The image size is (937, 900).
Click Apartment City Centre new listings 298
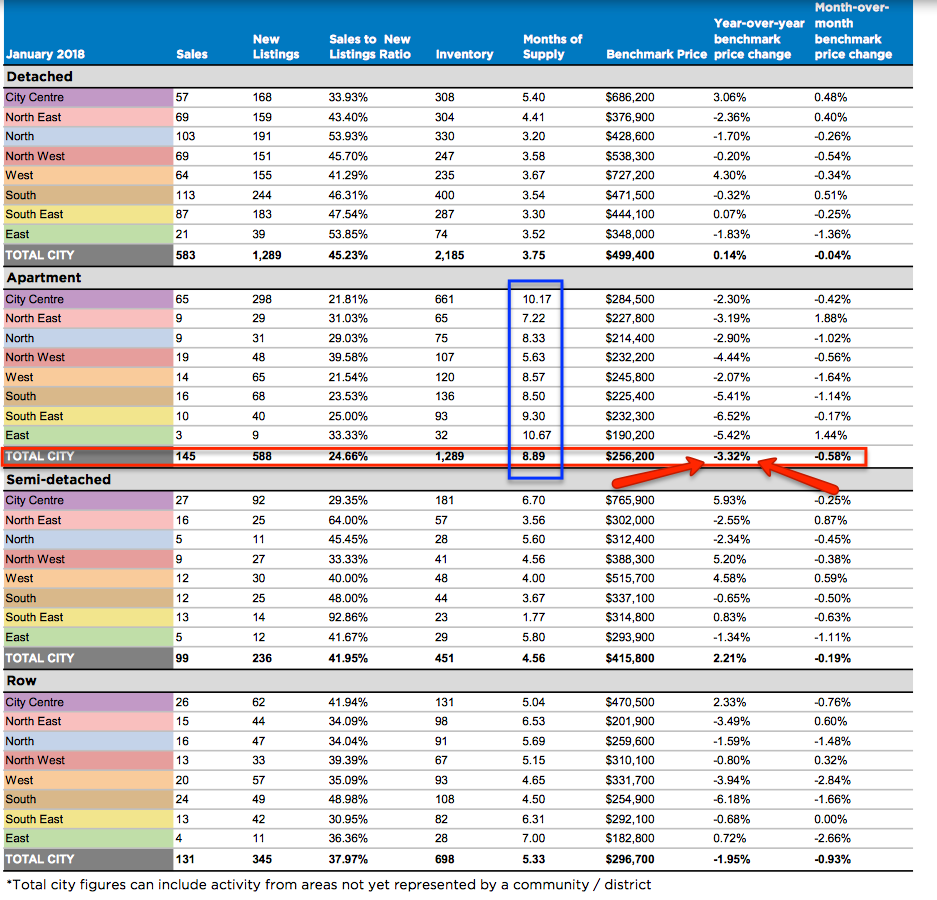[262, 299]
